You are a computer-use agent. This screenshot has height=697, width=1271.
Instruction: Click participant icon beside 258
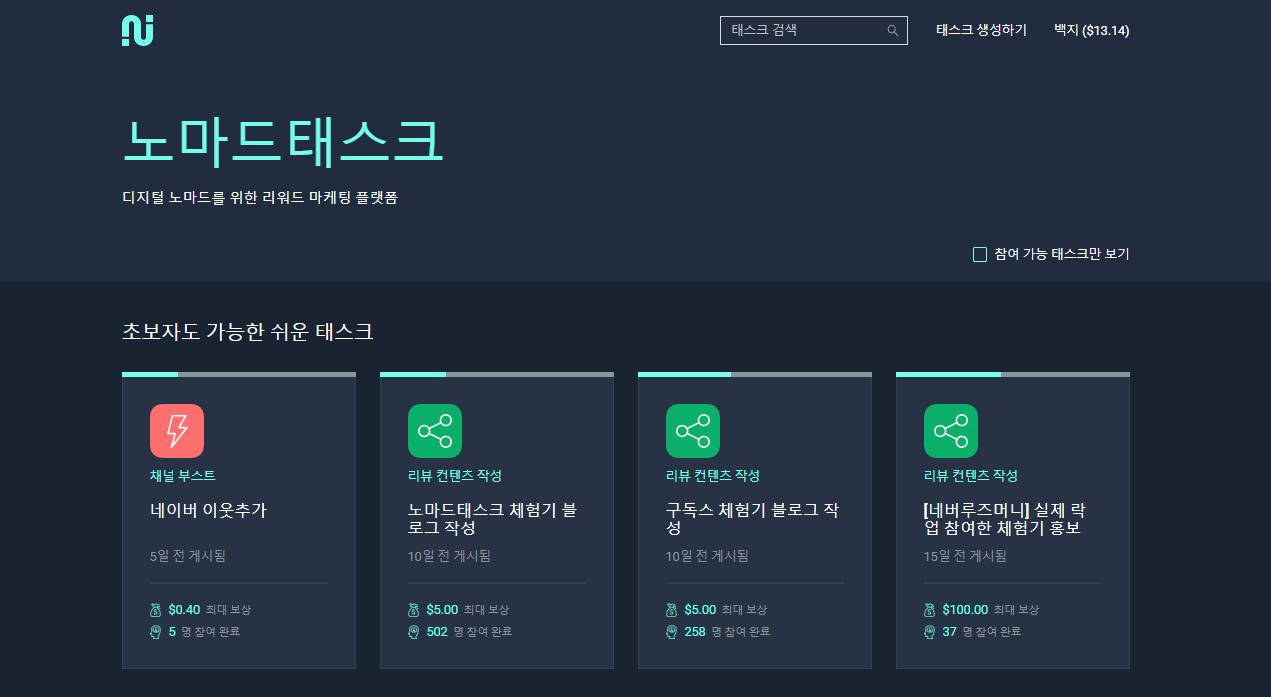pyautogui.click(x=672, y=632)
